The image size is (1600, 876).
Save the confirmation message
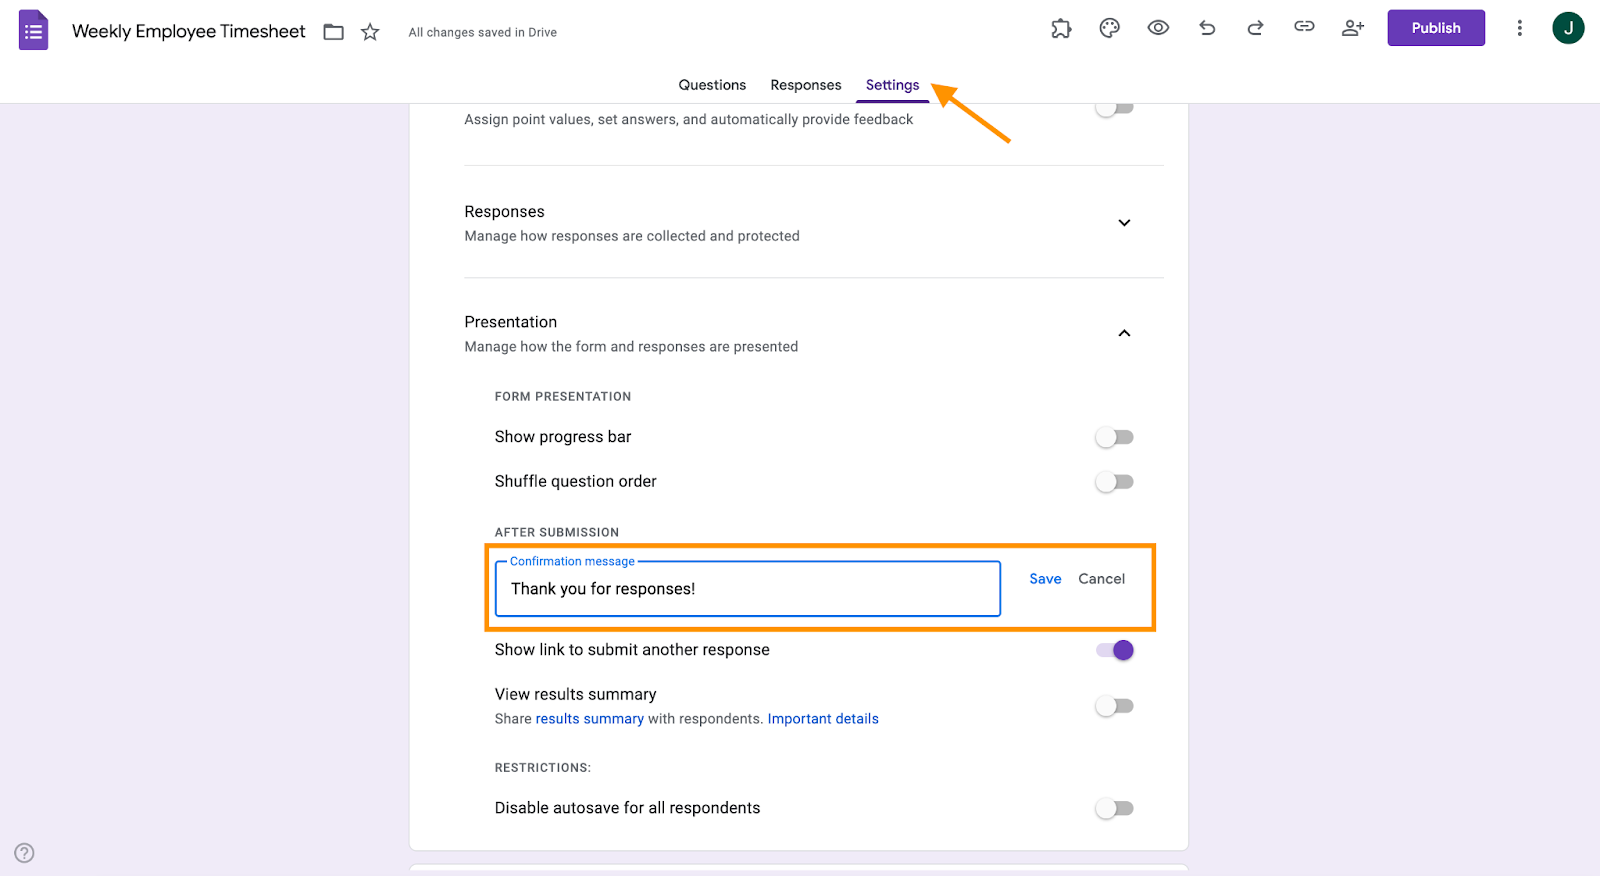point(1045,579)
